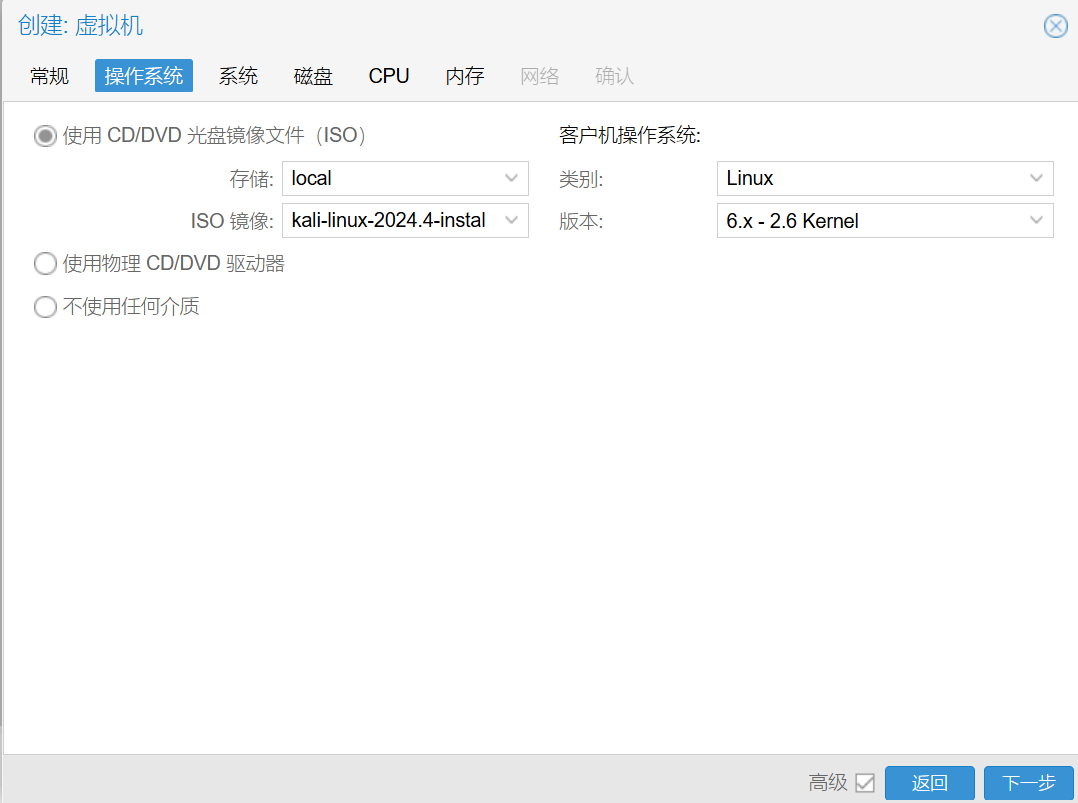This screenshot has height=803, width=1078.
Task: Select the 不使用任何介质 radio option
Action: [45, 307]
